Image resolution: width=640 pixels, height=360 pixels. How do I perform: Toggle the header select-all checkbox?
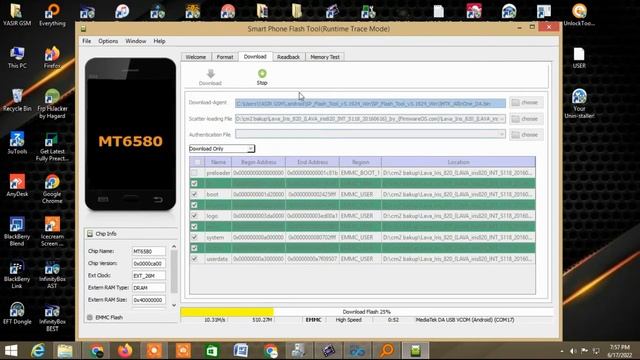[x=198, y=162]
